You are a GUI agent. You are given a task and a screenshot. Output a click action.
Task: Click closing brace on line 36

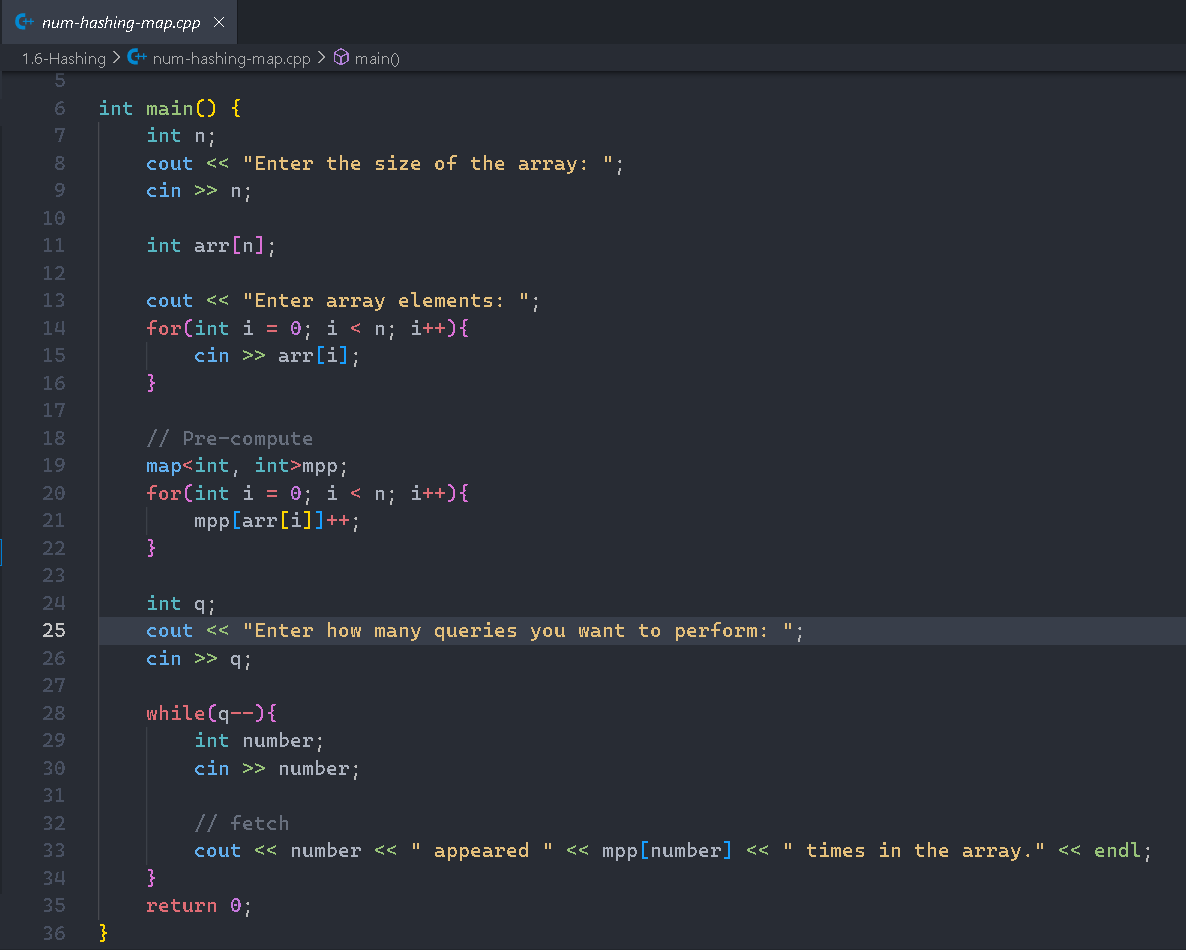coord(104,933)
